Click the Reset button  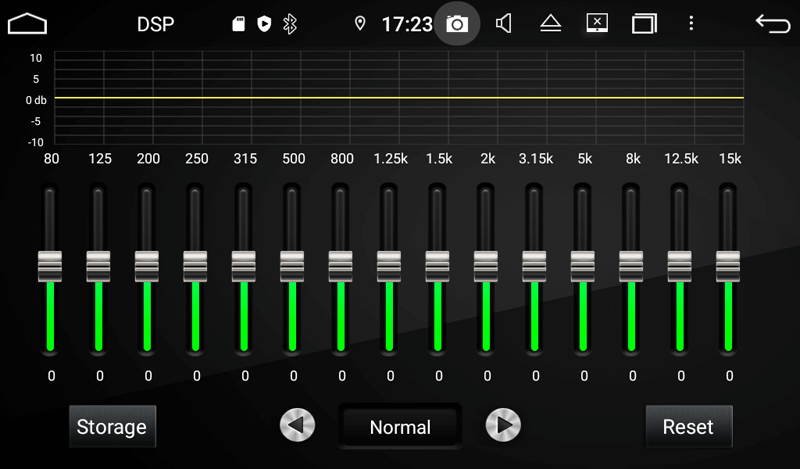689,427
